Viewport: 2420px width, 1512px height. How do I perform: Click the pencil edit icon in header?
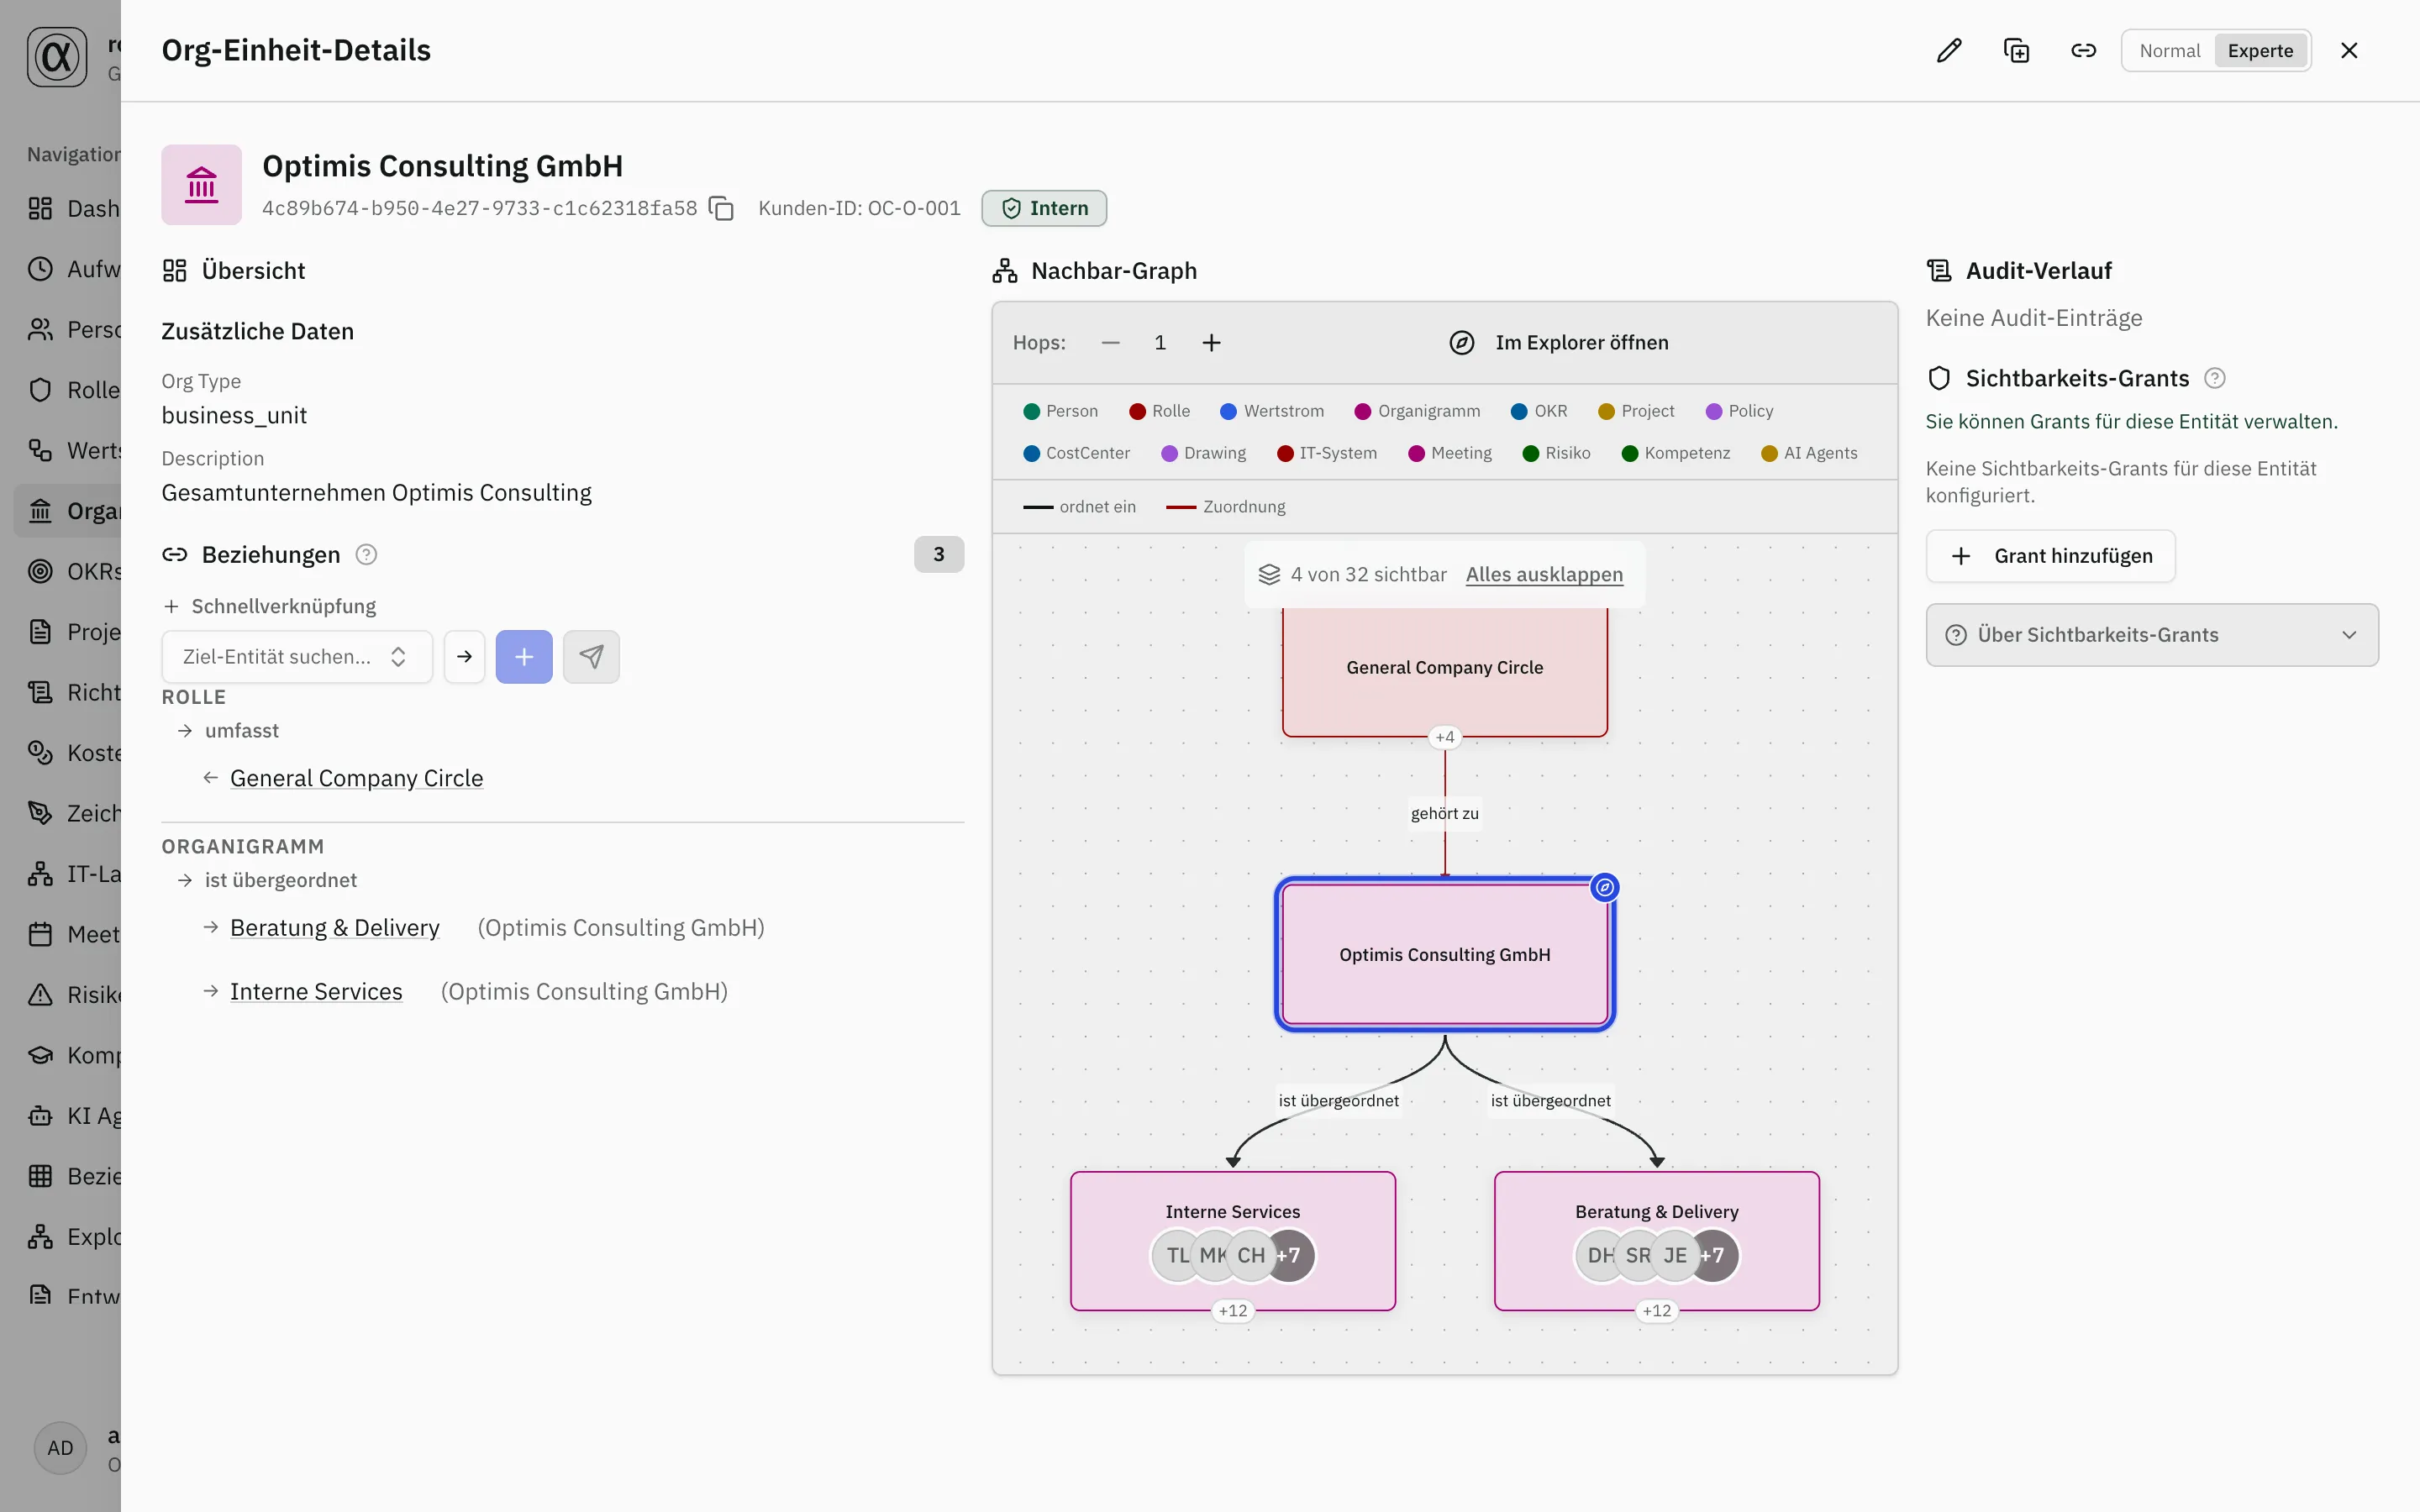1949,51
